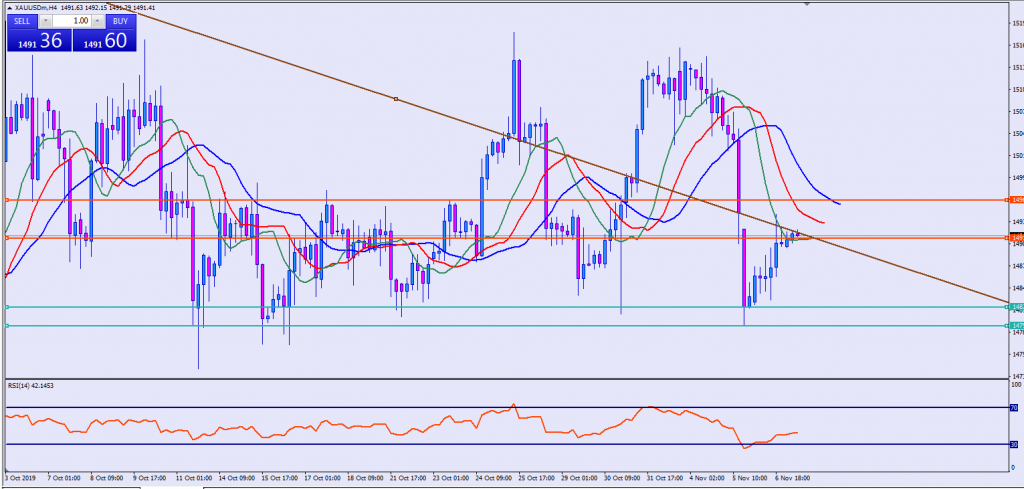Click the 1.00 lot volume input field
This screenshot has height=489, width=1024.
tap(71, 20)
